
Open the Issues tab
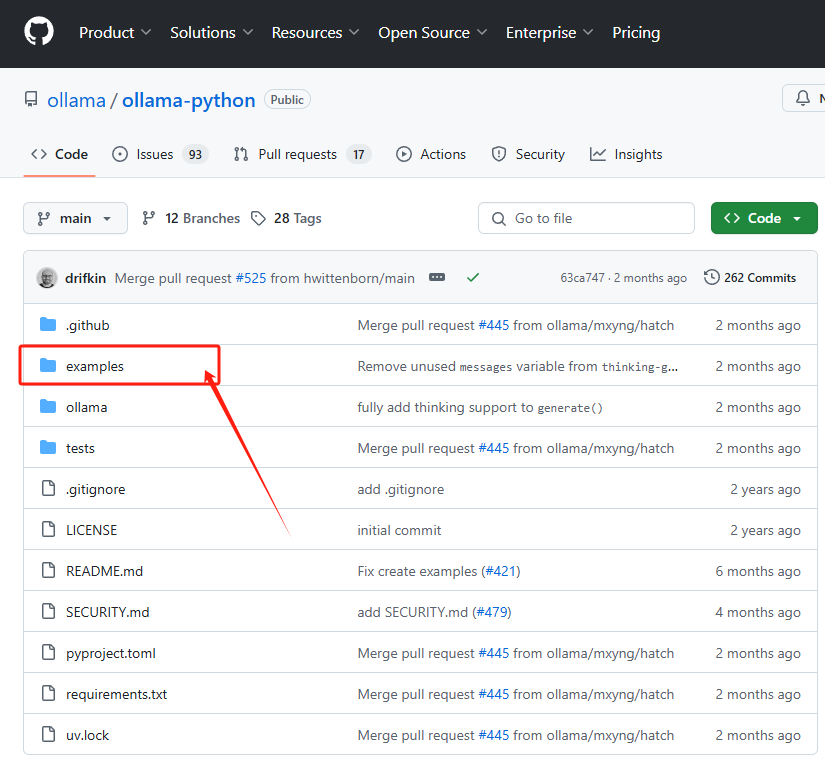[160, 154]
